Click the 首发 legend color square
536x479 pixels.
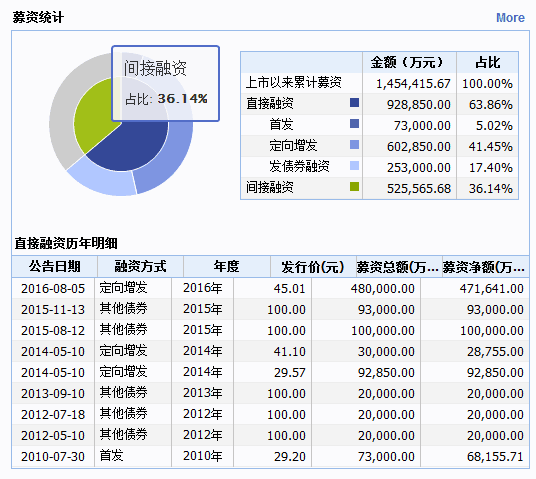click(x=354, y=123)
